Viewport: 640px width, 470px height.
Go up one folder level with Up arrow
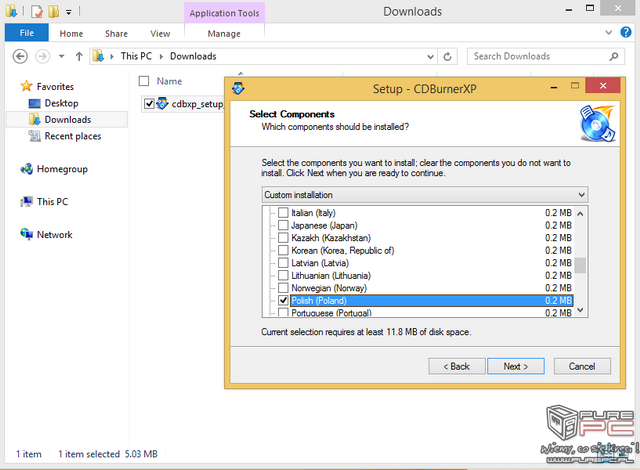pos(79,56)
